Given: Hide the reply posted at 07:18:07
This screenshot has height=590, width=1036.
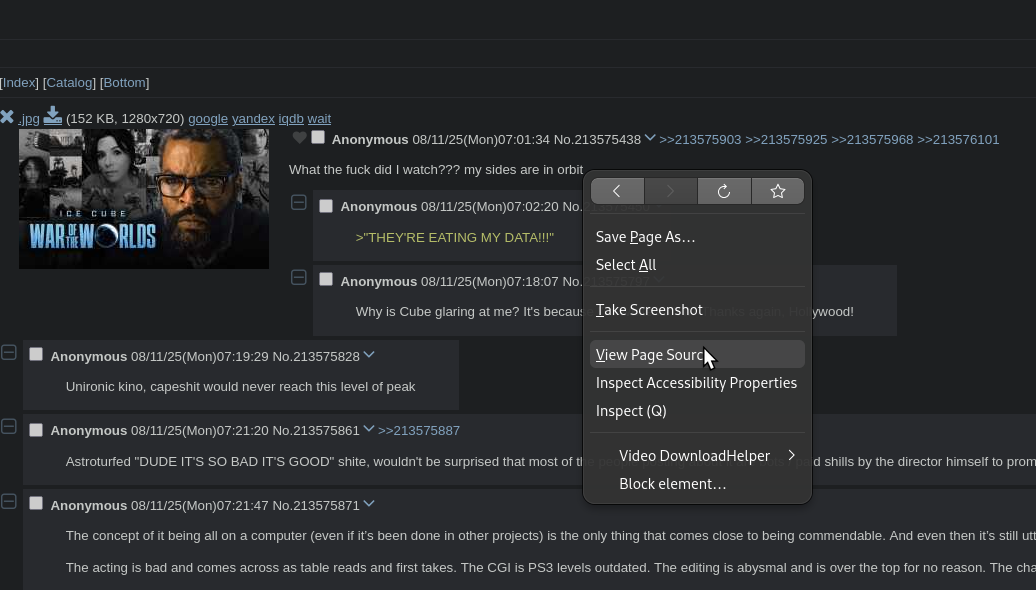Looking at the screenshot, I should [299, 277].
